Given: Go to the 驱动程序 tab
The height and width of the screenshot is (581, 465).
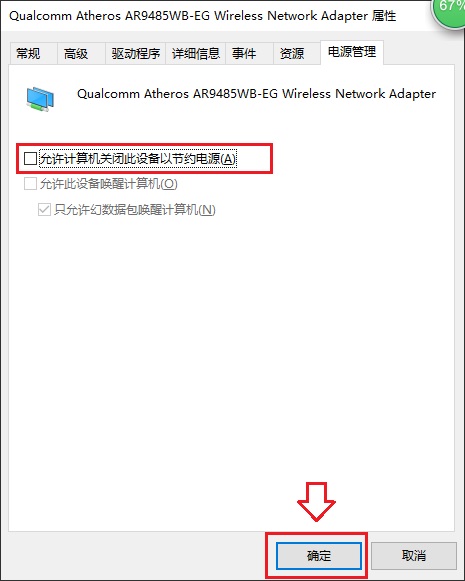Looking at the screenshot, I should [135, 54].
